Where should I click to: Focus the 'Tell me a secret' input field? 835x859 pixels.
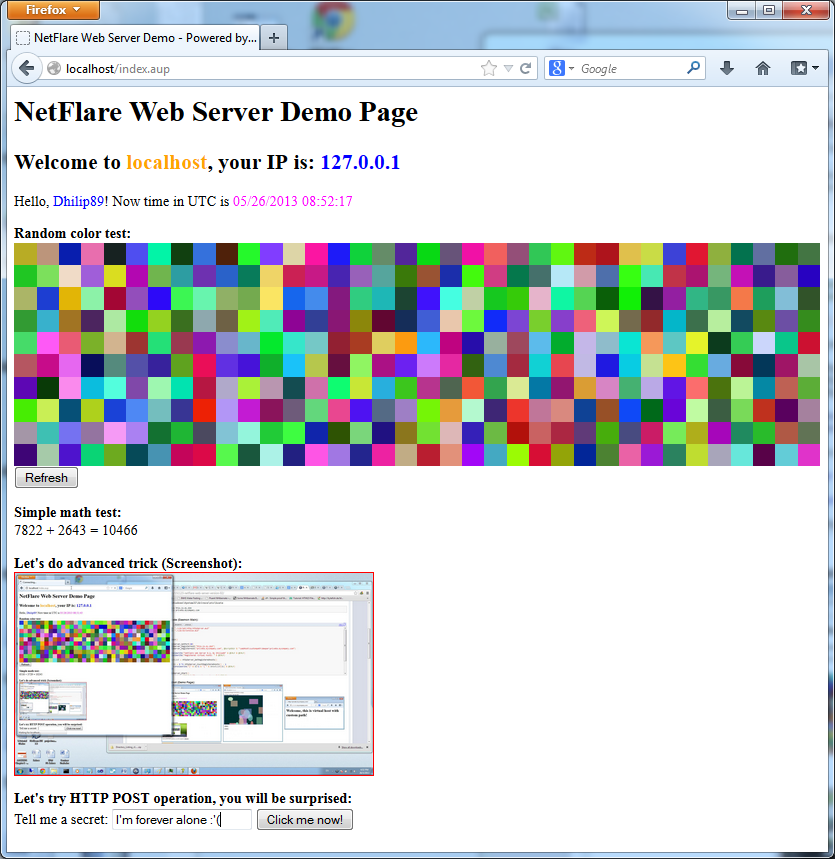pyautogui.click(x=182, y=820)
